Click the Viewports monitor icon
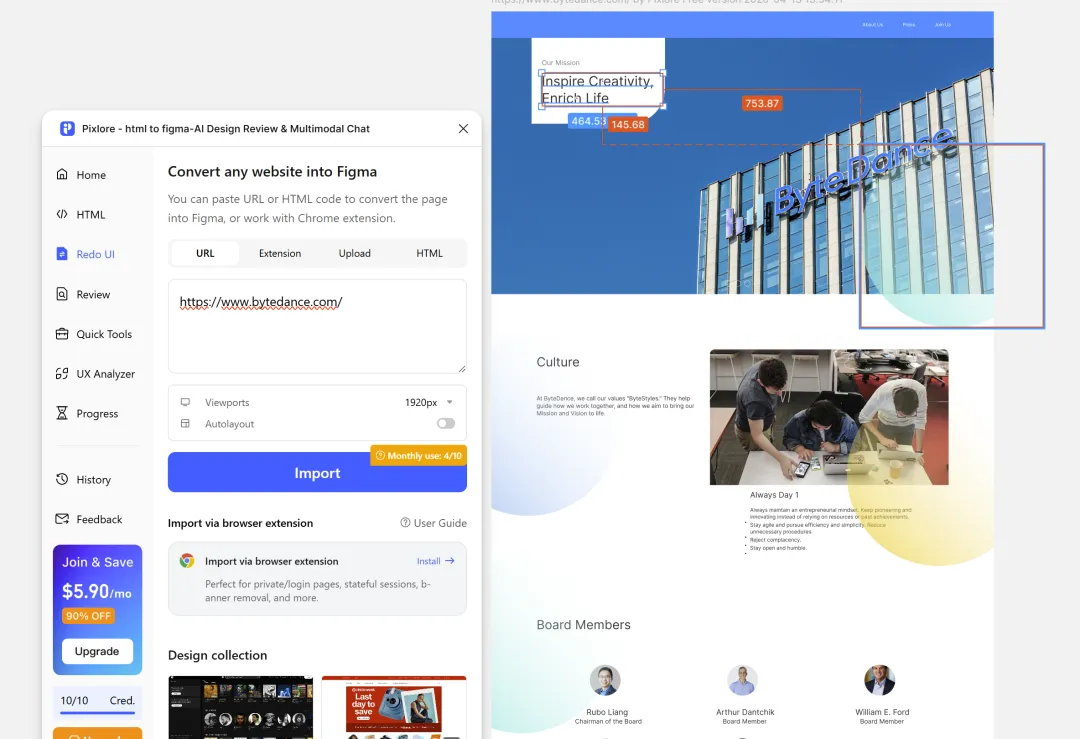Screen dimensions: 1080x739 (185, 402)
